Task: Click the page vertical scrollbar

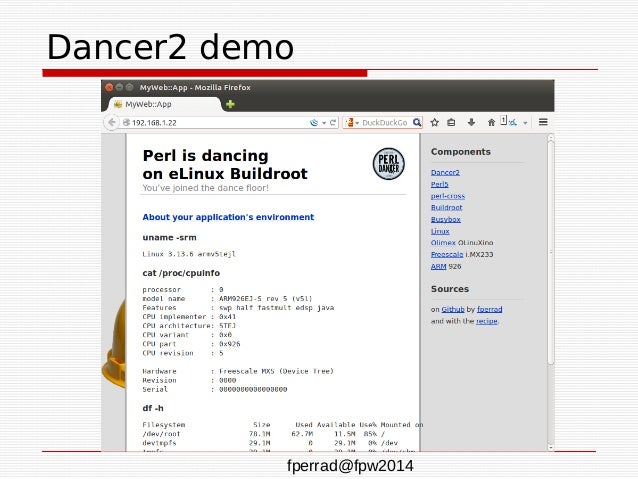Action: pos(551,252)
